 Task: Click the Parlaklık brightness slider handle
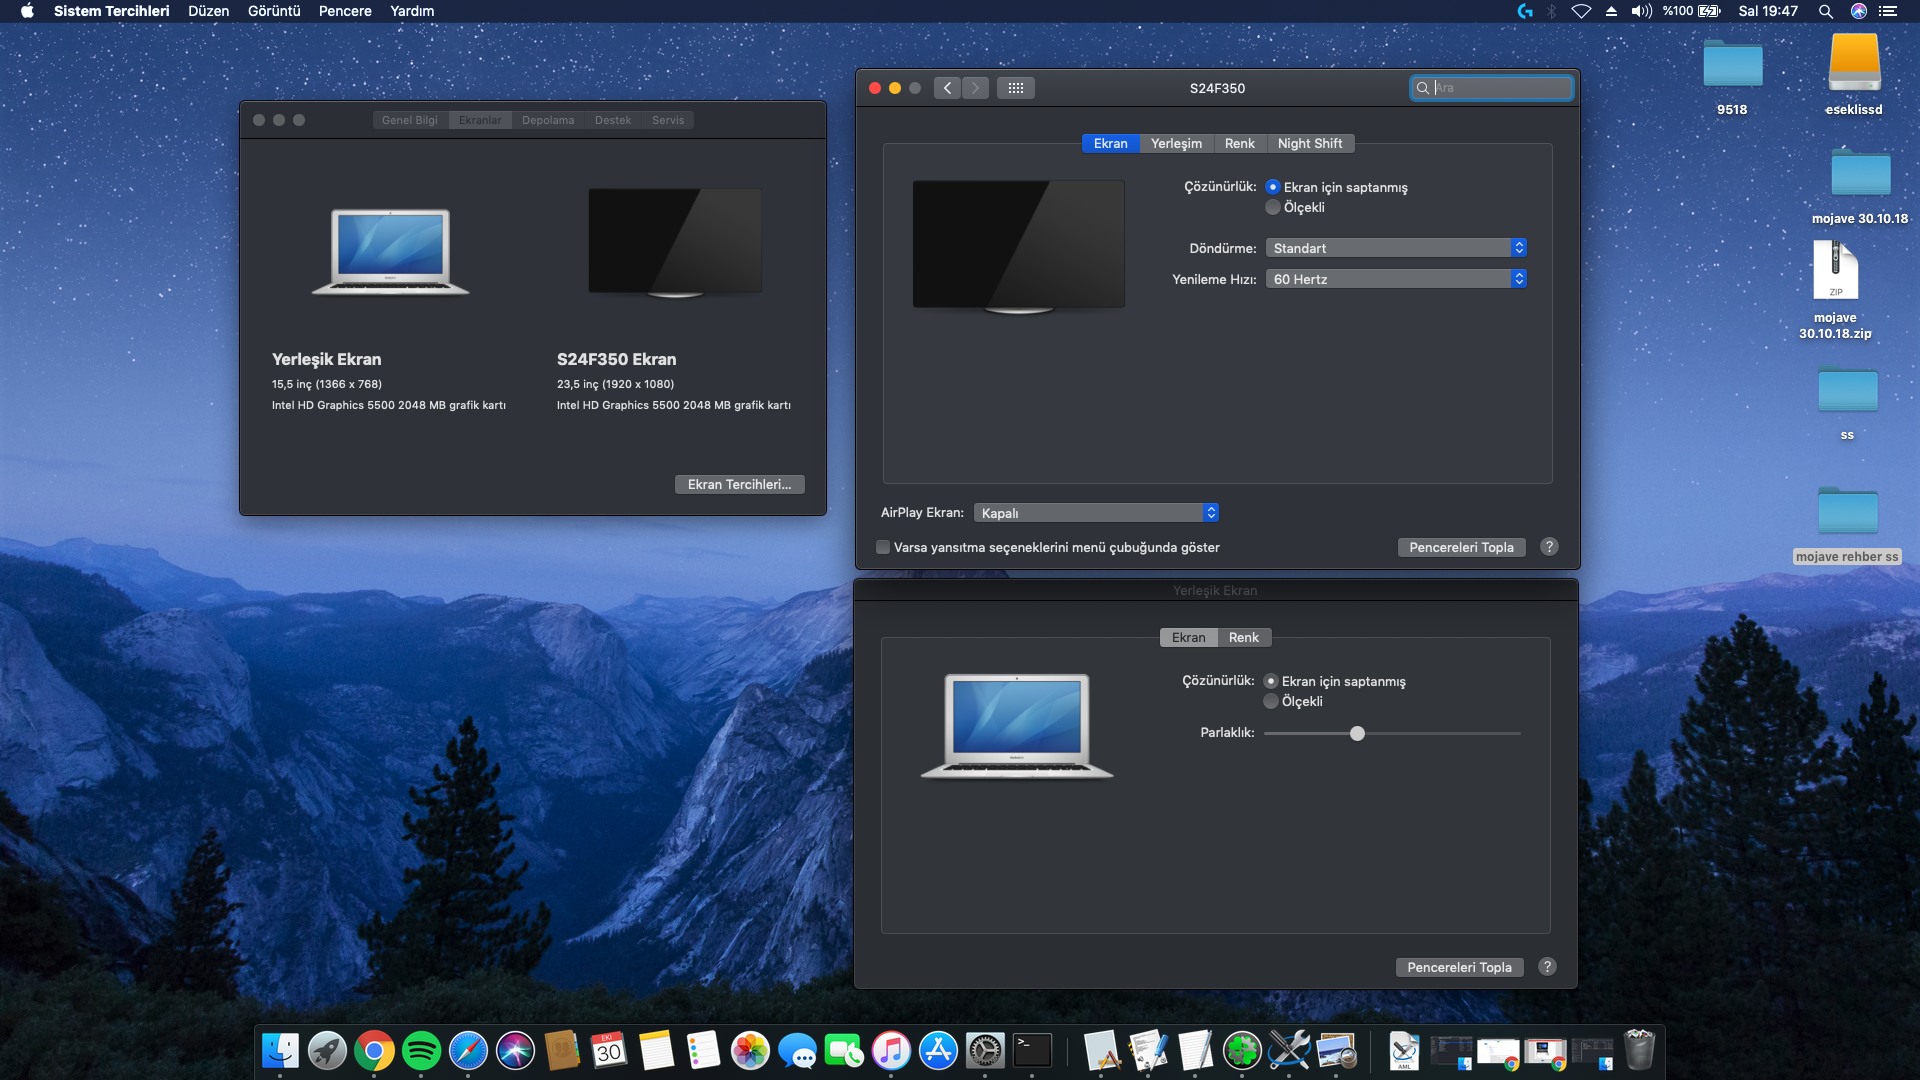click(1357, 734)
